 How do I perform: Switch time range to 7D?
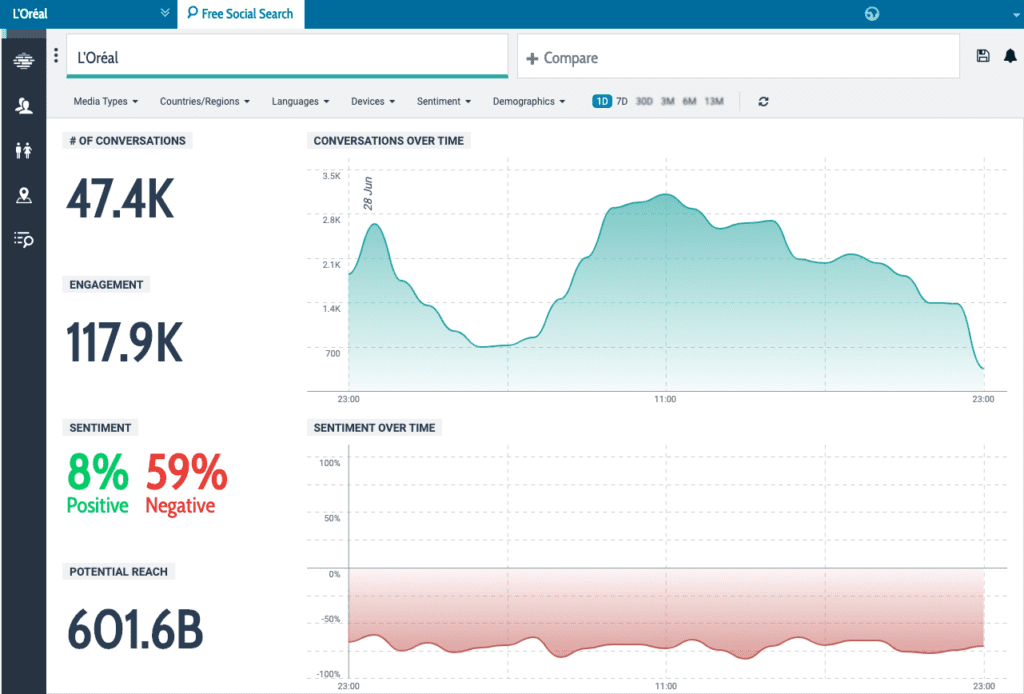pos(621,102)
